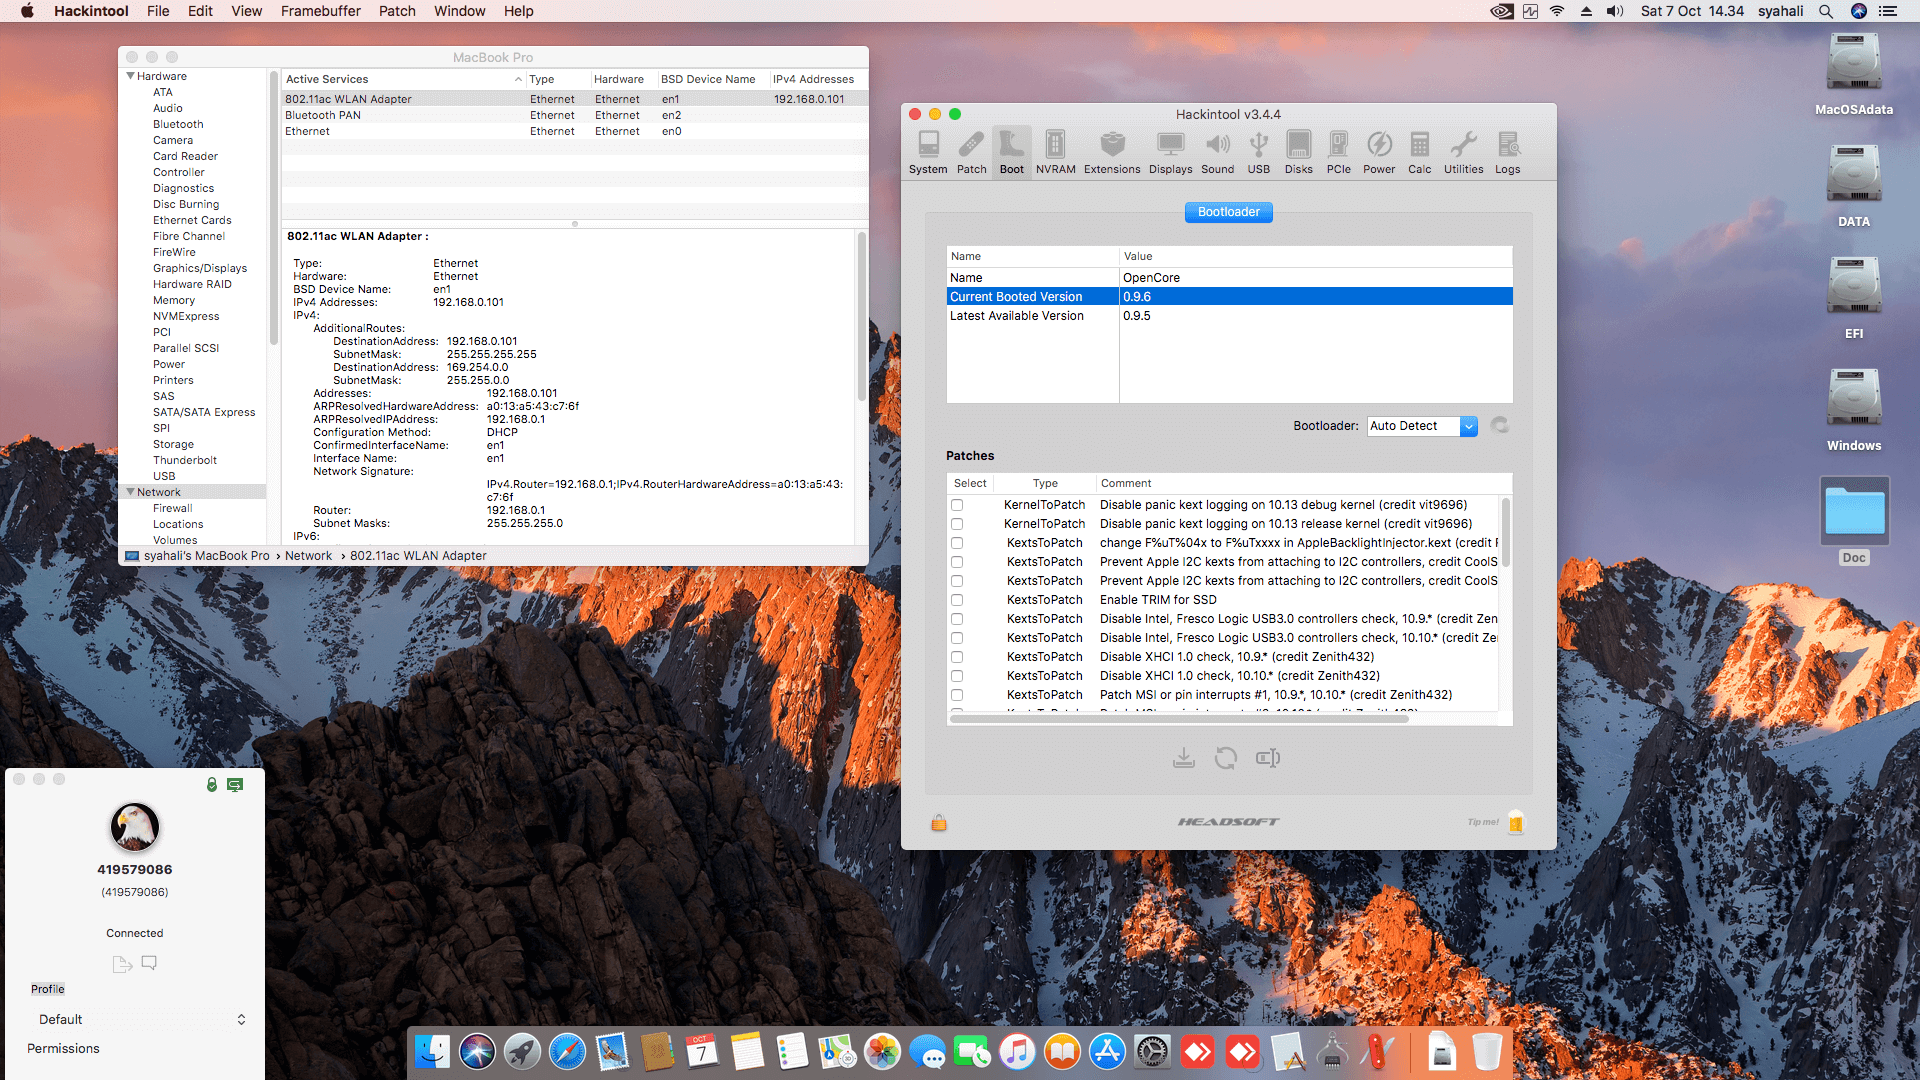Click the lock icon in Hackintool
The width and height of the screenshot is (1920, 1080).
pos(938,823)
